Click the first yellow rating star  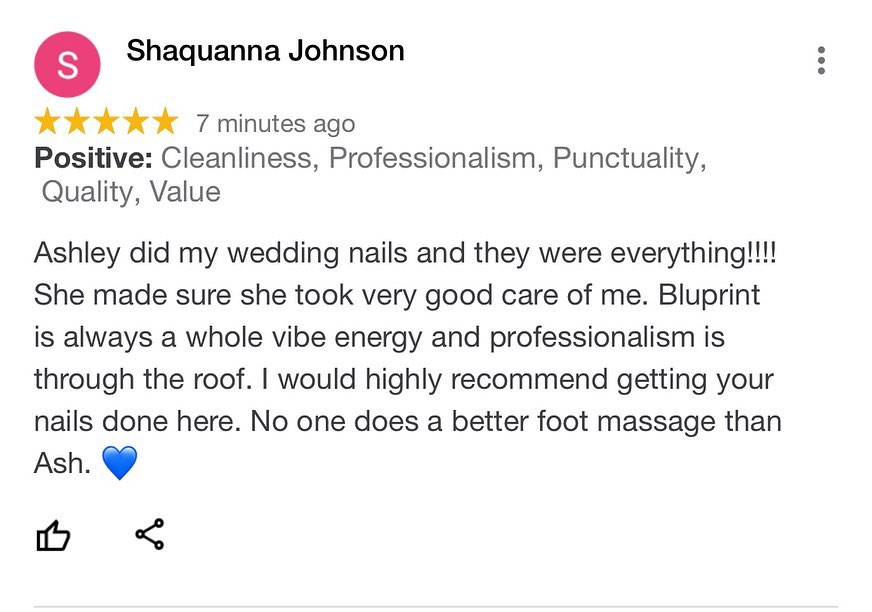(47, 123)
